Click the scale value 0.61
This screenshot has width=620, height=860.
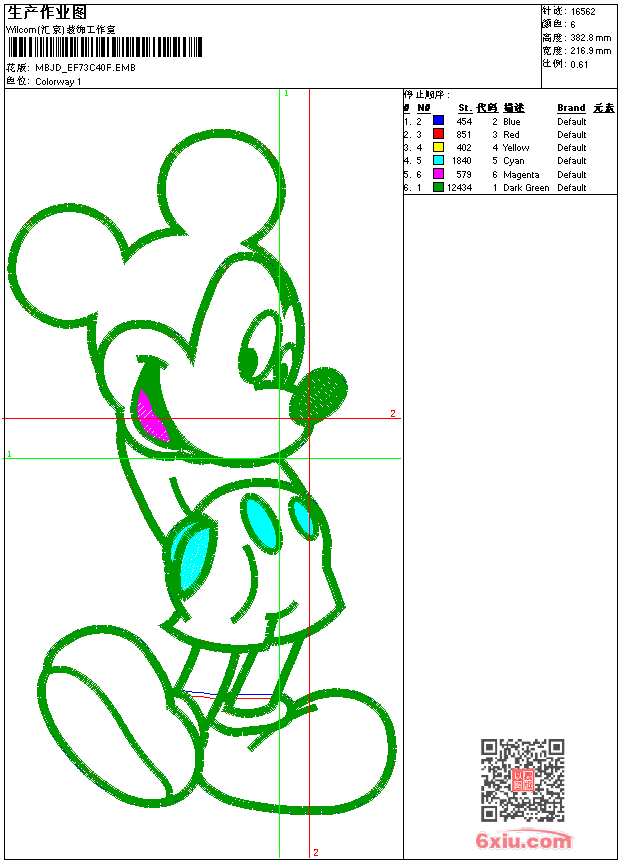pos(579,65)
